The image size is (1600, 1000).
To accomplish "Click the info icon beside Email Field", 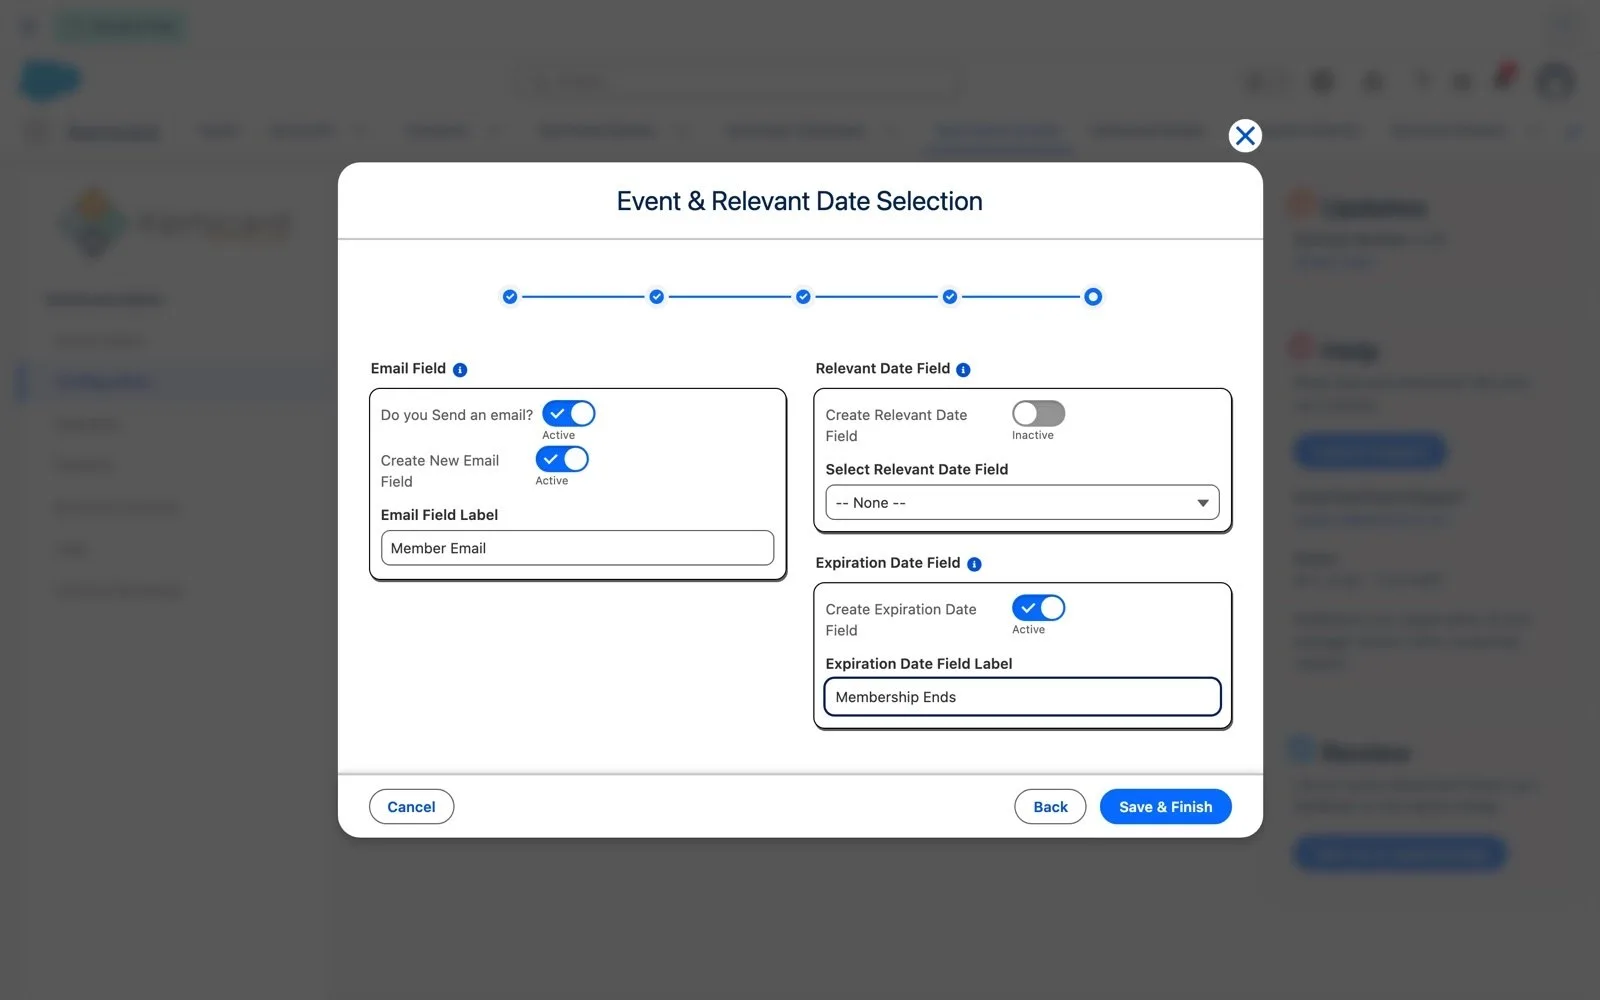I will pyautogui.click(x=460, y=370).
